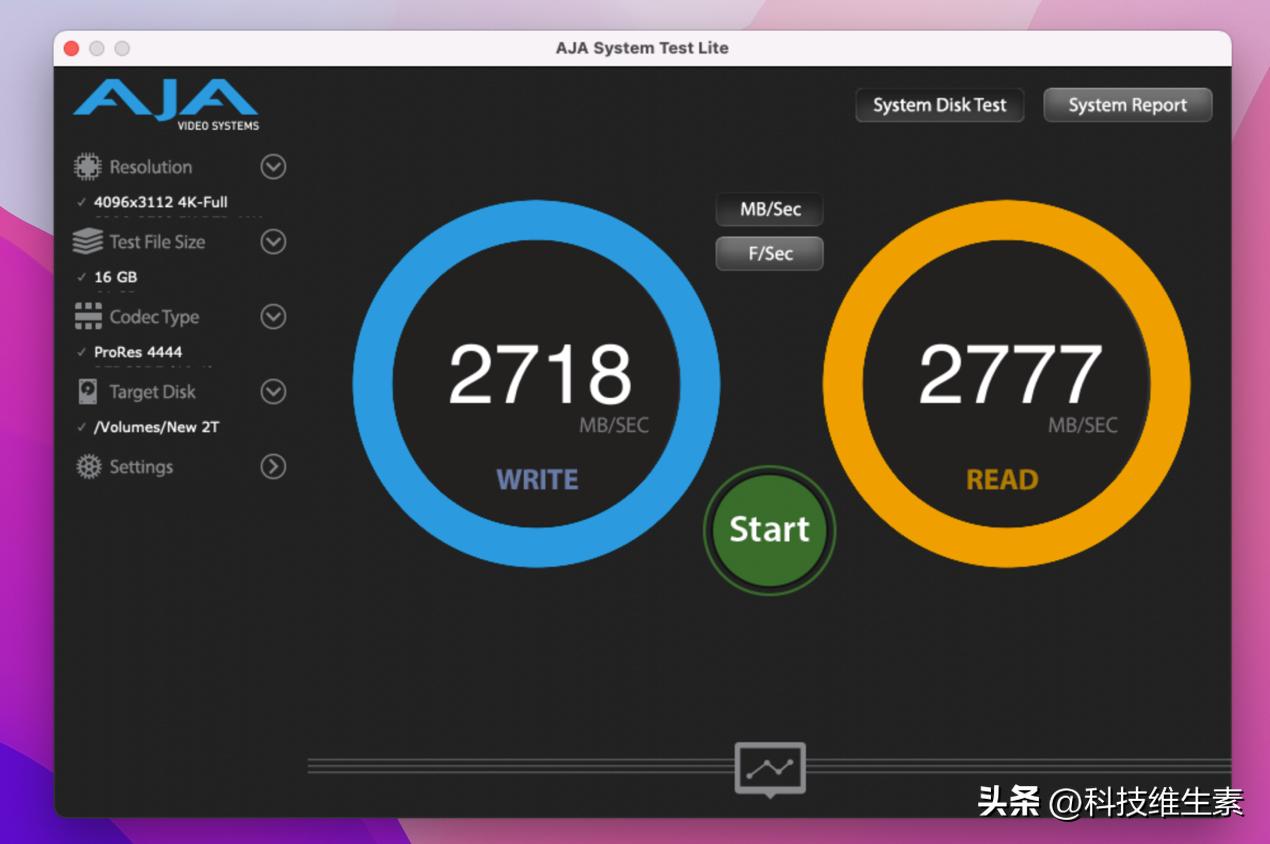
Task: Open the performance graph chart icon
Action: pos(768,768)
